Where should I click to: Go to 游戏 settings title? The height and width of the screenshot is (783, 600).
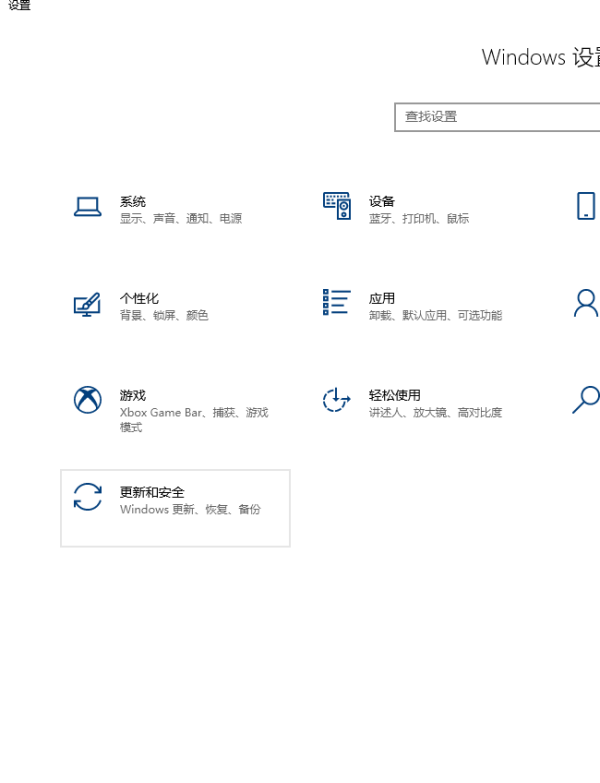click(x=133, y=396)
